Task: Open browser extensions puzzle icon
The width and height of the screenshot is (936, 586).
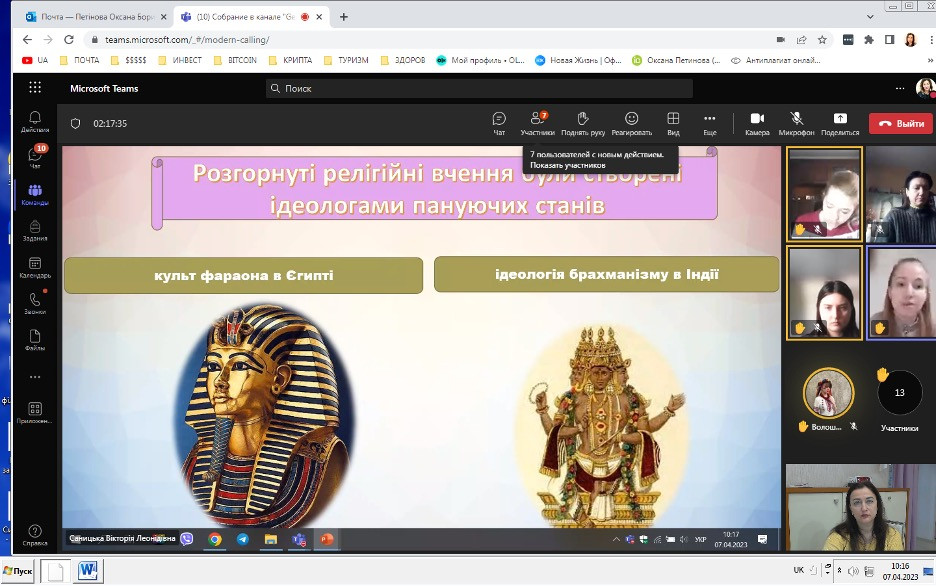Action: 869,39
